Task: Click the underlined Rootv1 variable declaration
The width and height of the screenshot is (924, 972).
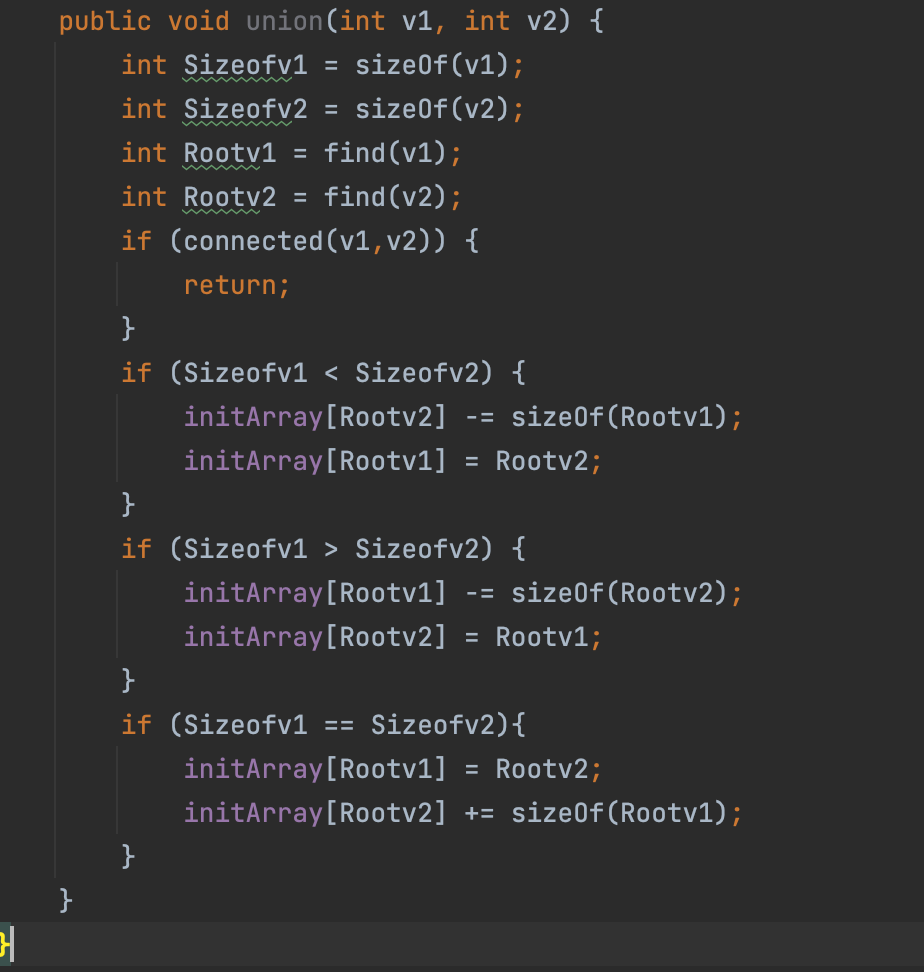Action: [x=229, y=153]
